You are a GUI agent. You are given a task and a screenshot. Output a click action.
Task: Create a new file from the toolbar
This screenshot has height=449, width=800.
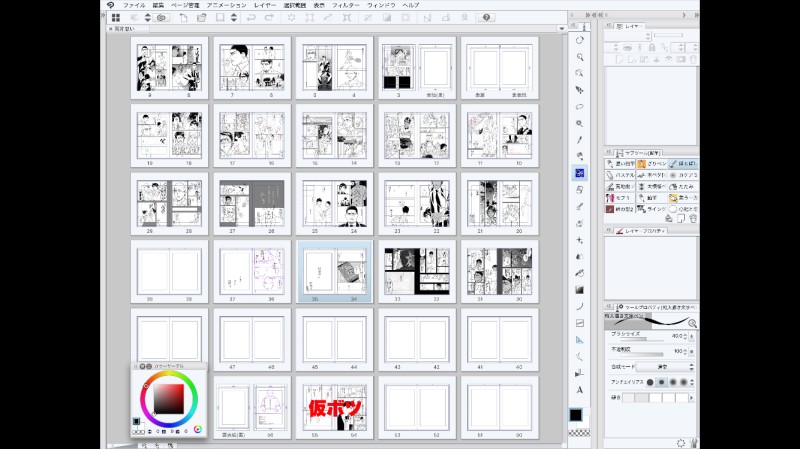(x=183, y=17)
